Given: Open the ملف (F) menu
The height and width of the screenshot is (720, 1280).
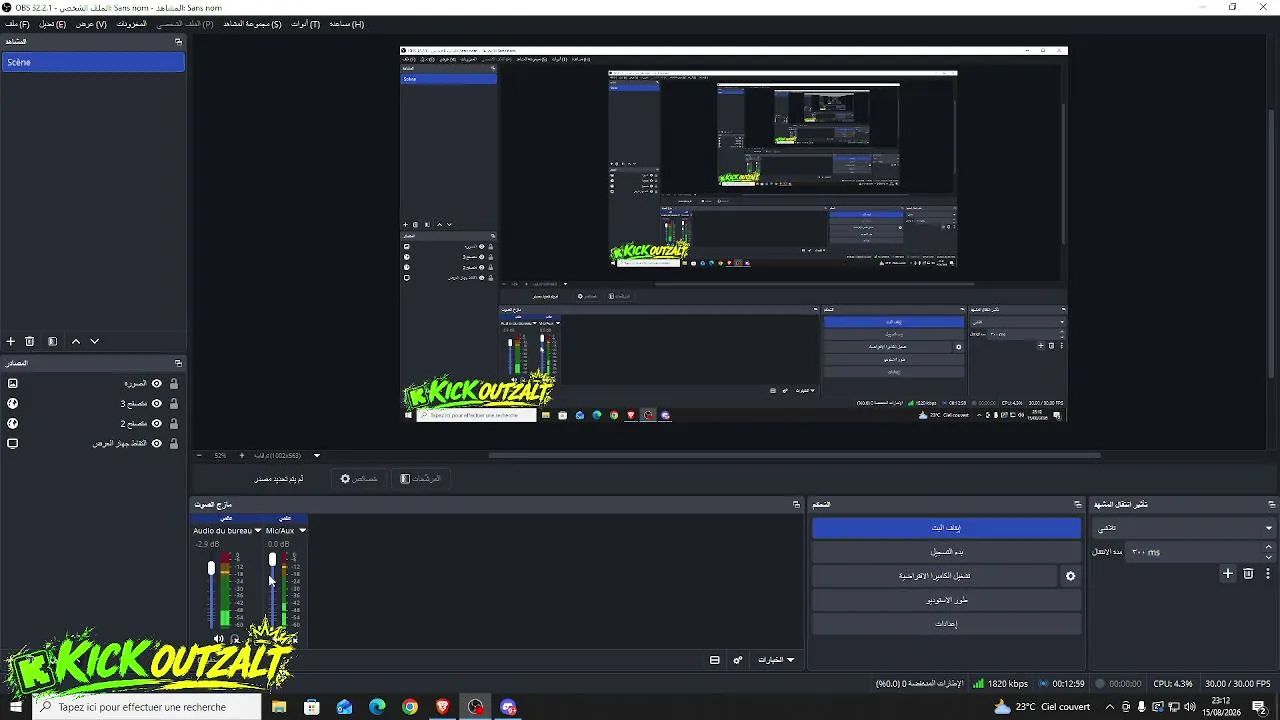Looking at the screenshot, I should pos(18,24).
